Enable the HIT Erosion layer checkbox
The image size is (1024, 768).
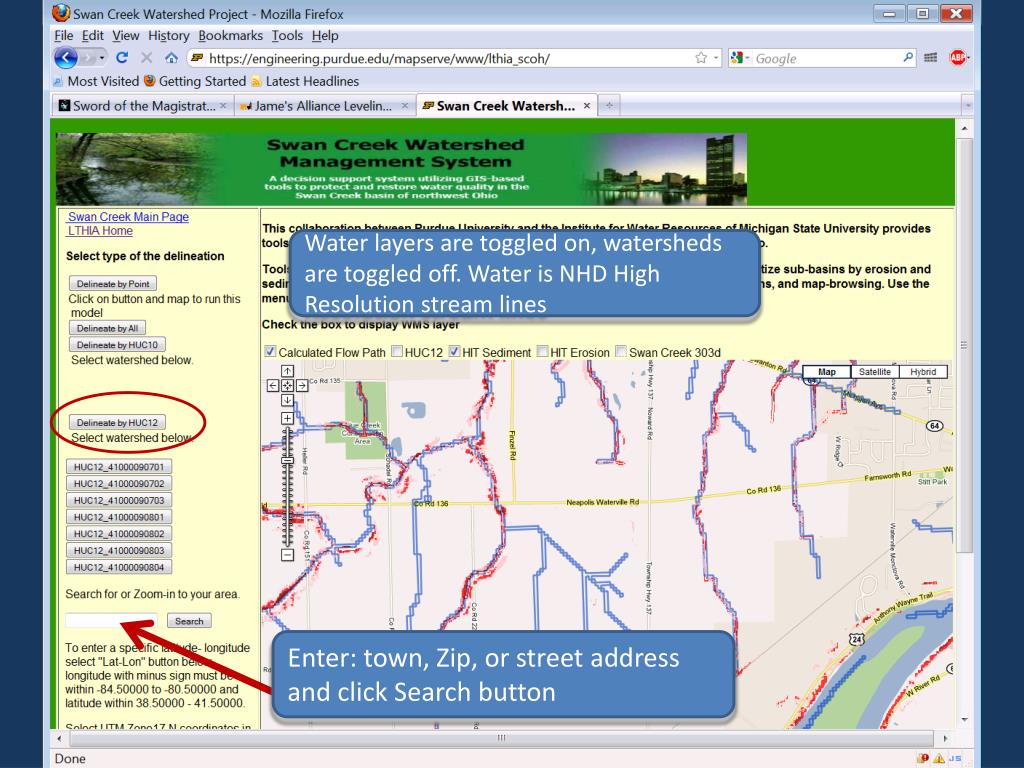pos(542,351)
